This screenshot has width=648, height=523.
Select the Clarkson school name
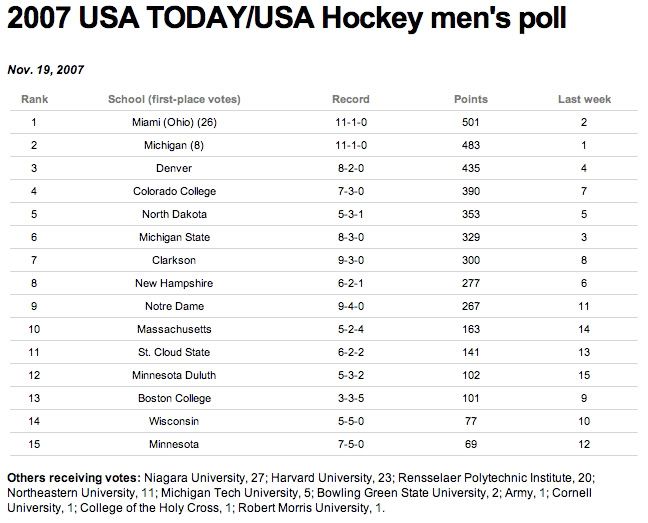coord(174,260)
